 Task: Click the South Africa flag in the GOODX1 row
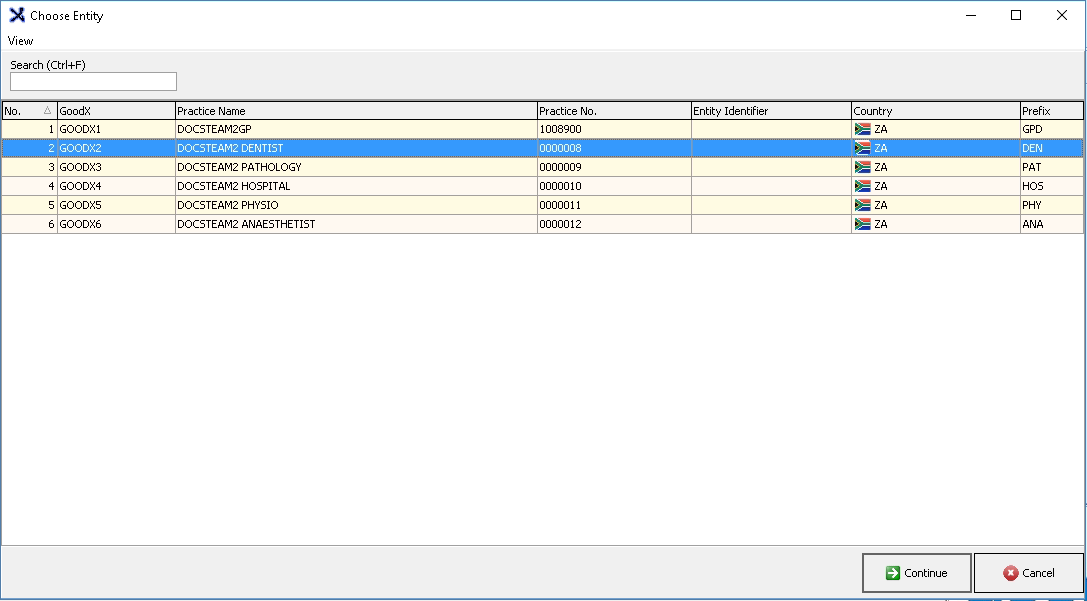coord(862,129)
